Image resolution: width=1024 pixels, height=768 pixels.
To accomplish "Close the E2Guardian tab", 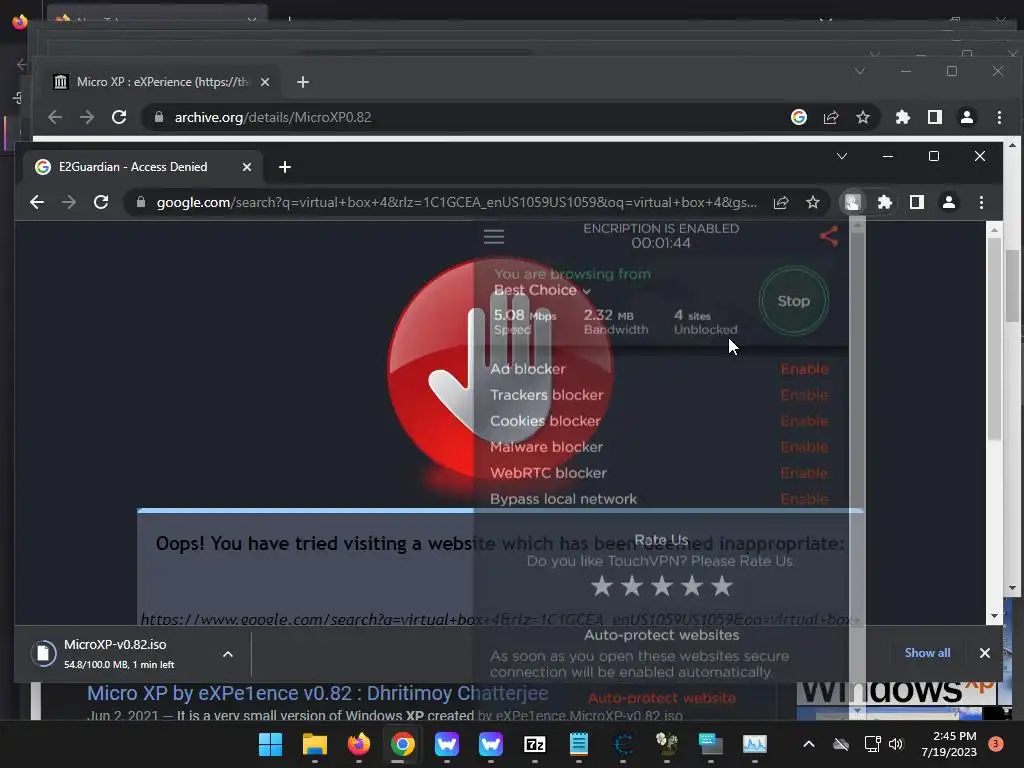I will (247, 167).
